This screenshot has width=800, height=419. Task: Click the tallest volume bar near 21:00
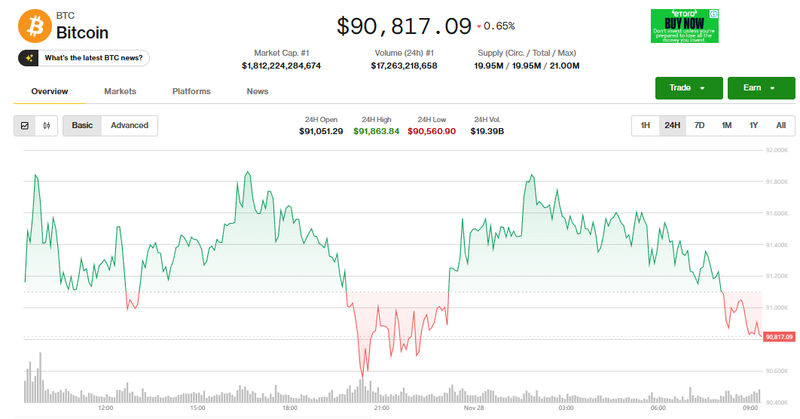click(x=362, y=385)
